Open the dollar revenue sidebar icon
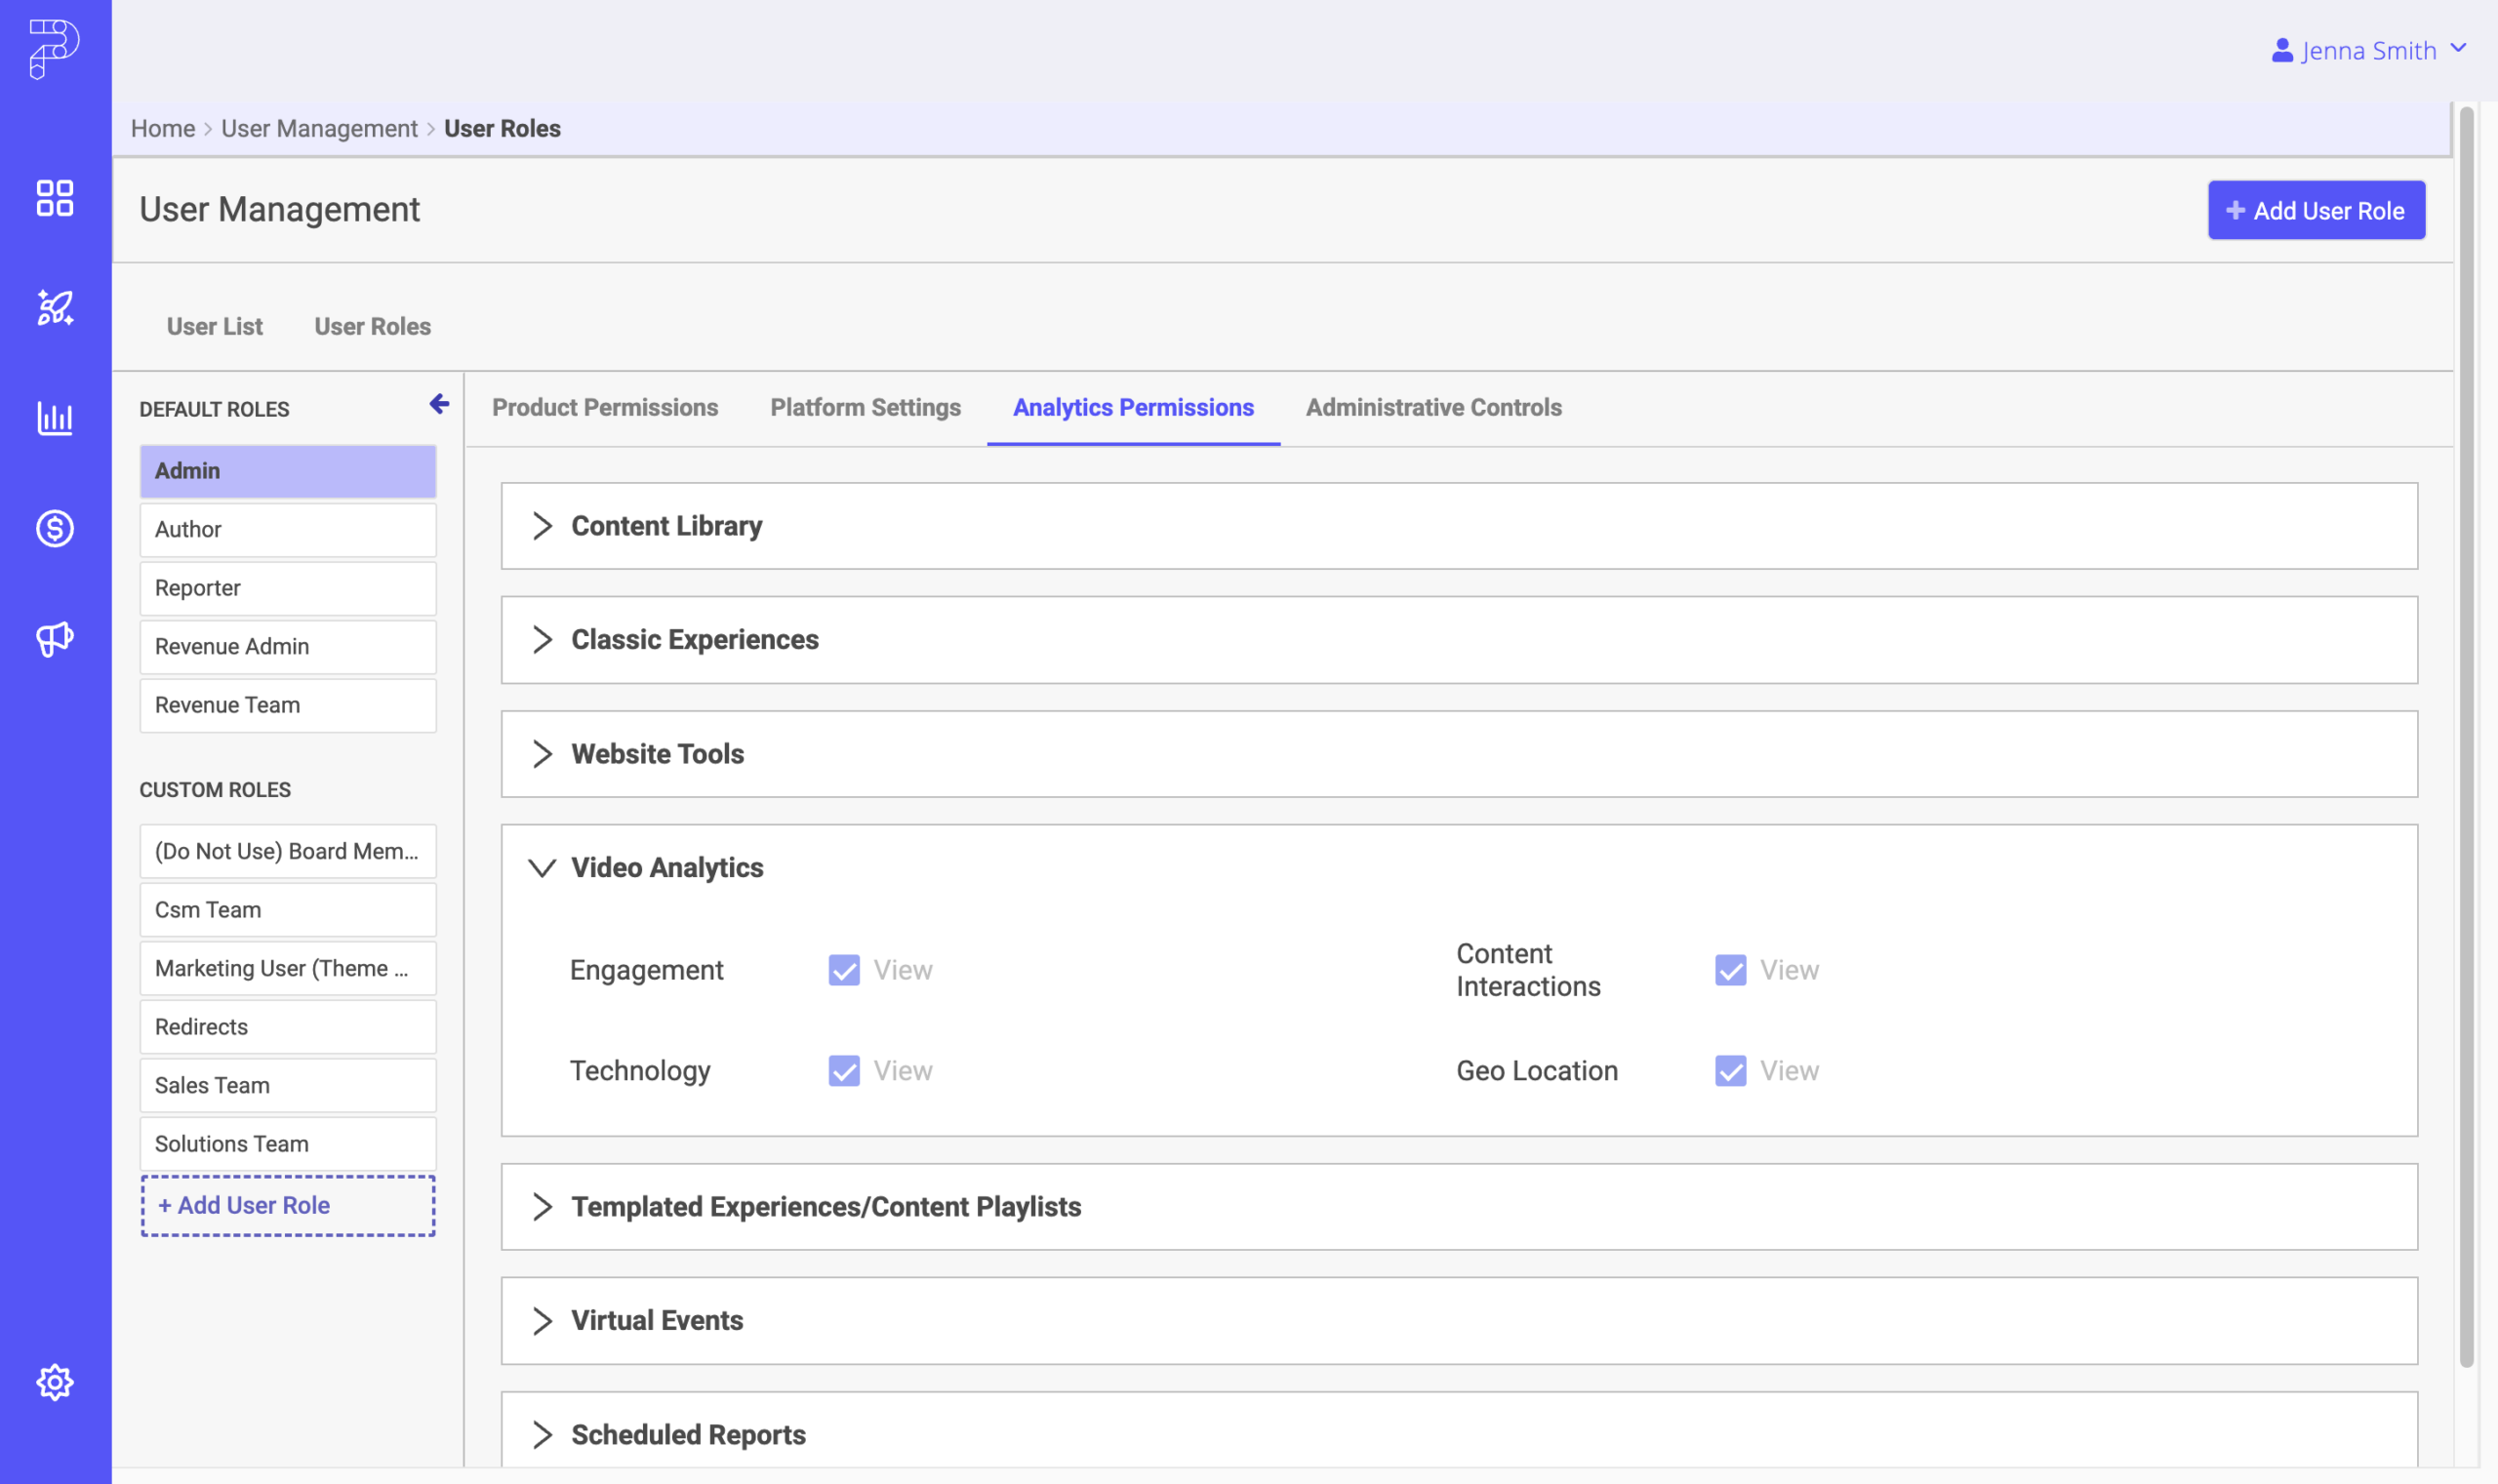Viewport: 2498px width, 1484px height. [55, 528]
